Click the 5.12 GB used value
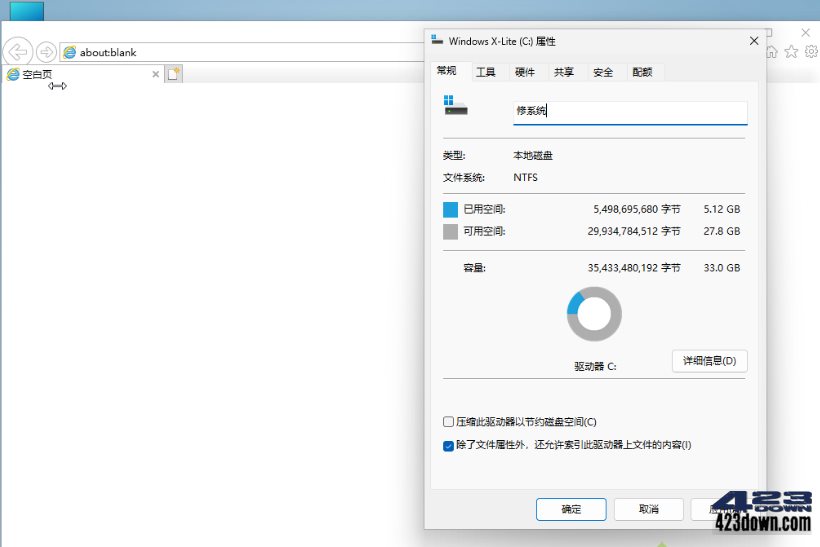 pos(722,209)
